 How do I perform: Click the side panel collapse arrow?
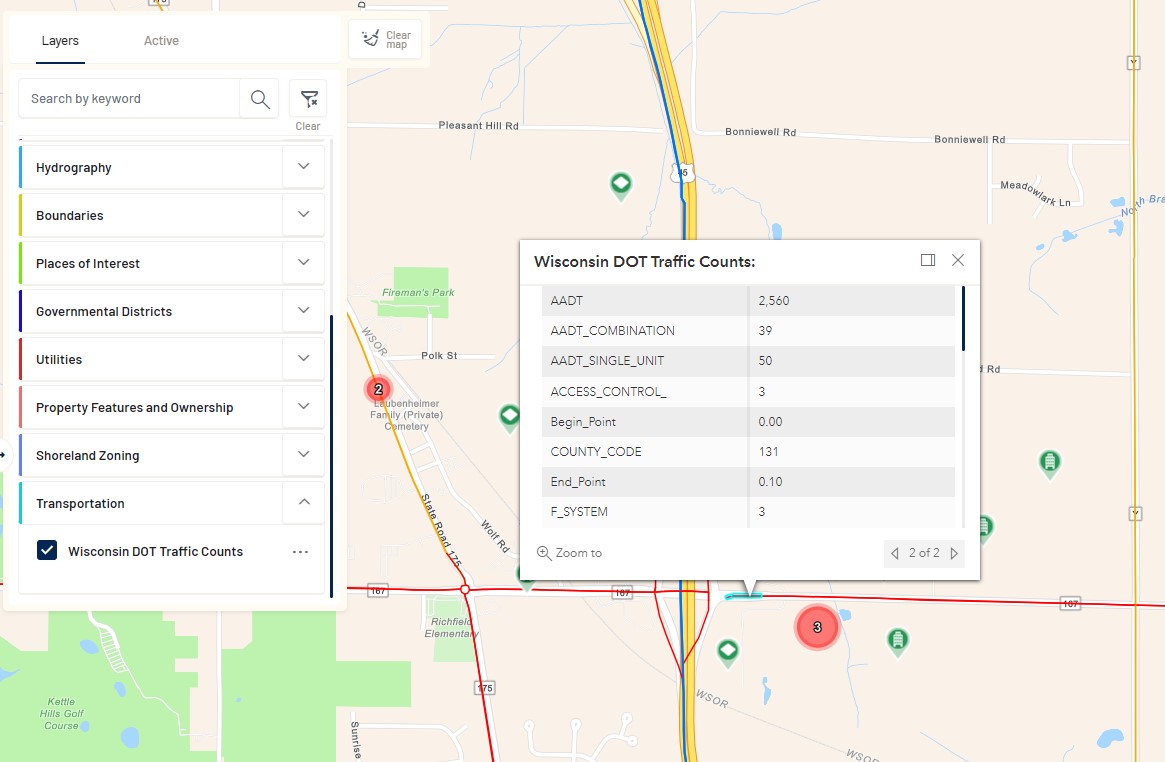[4, 455]
